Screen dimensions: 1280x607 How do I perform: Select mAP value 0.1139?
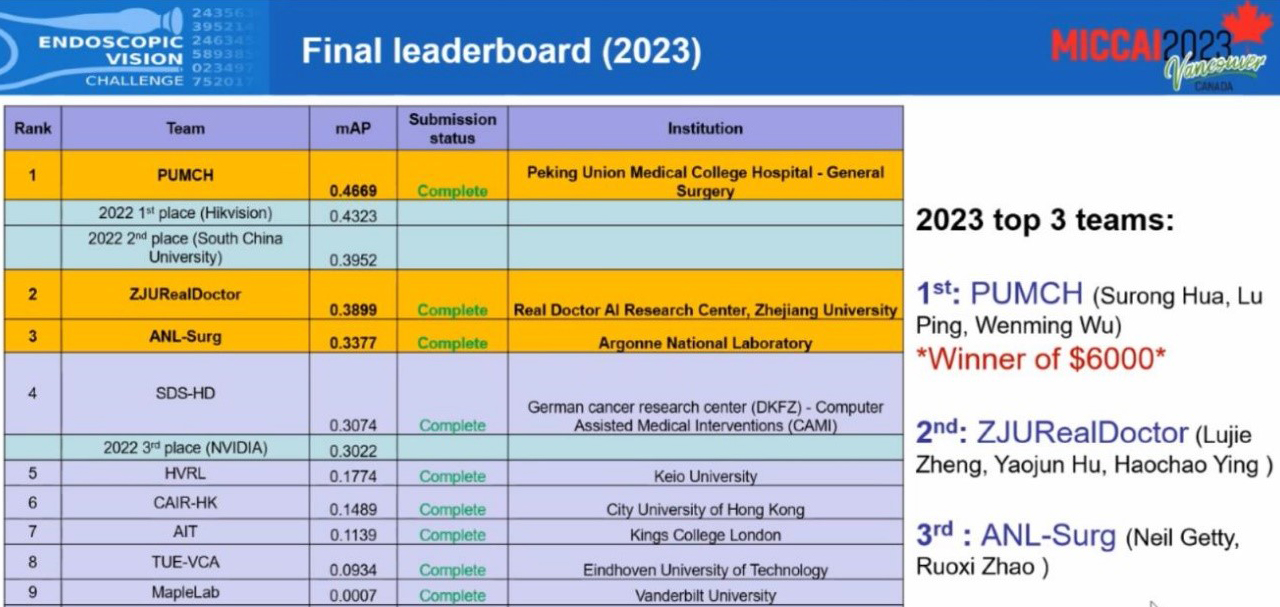(353, 535)
